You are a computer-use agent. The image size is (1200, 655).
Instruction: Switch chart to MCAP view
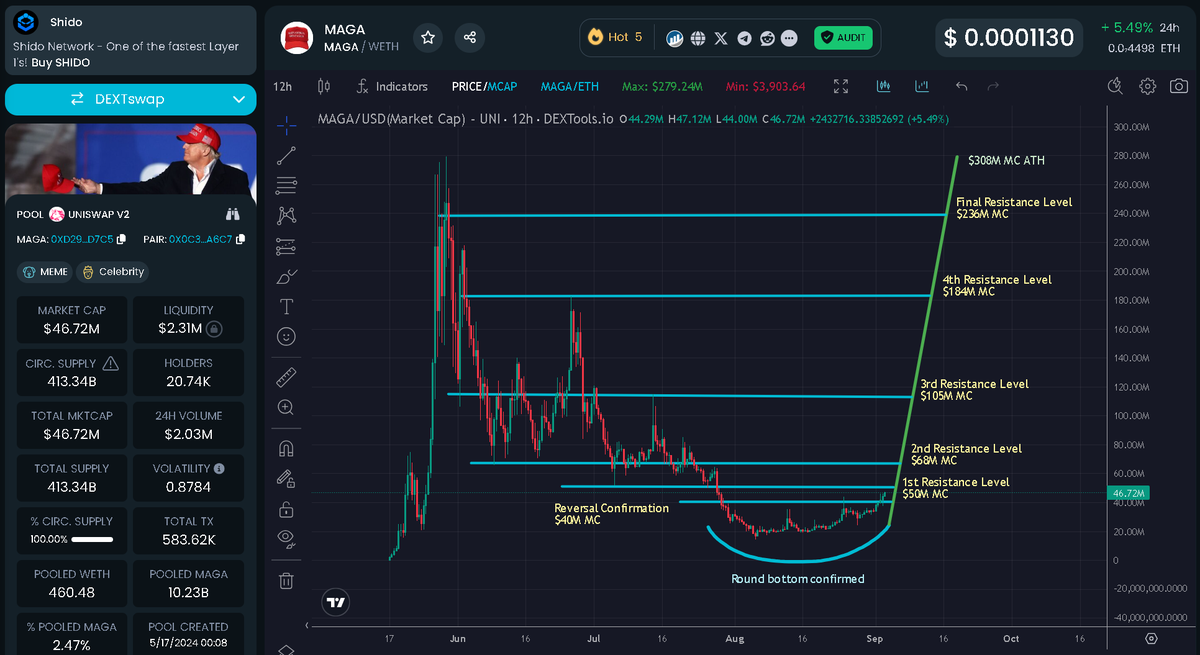[x=503, y=87]
